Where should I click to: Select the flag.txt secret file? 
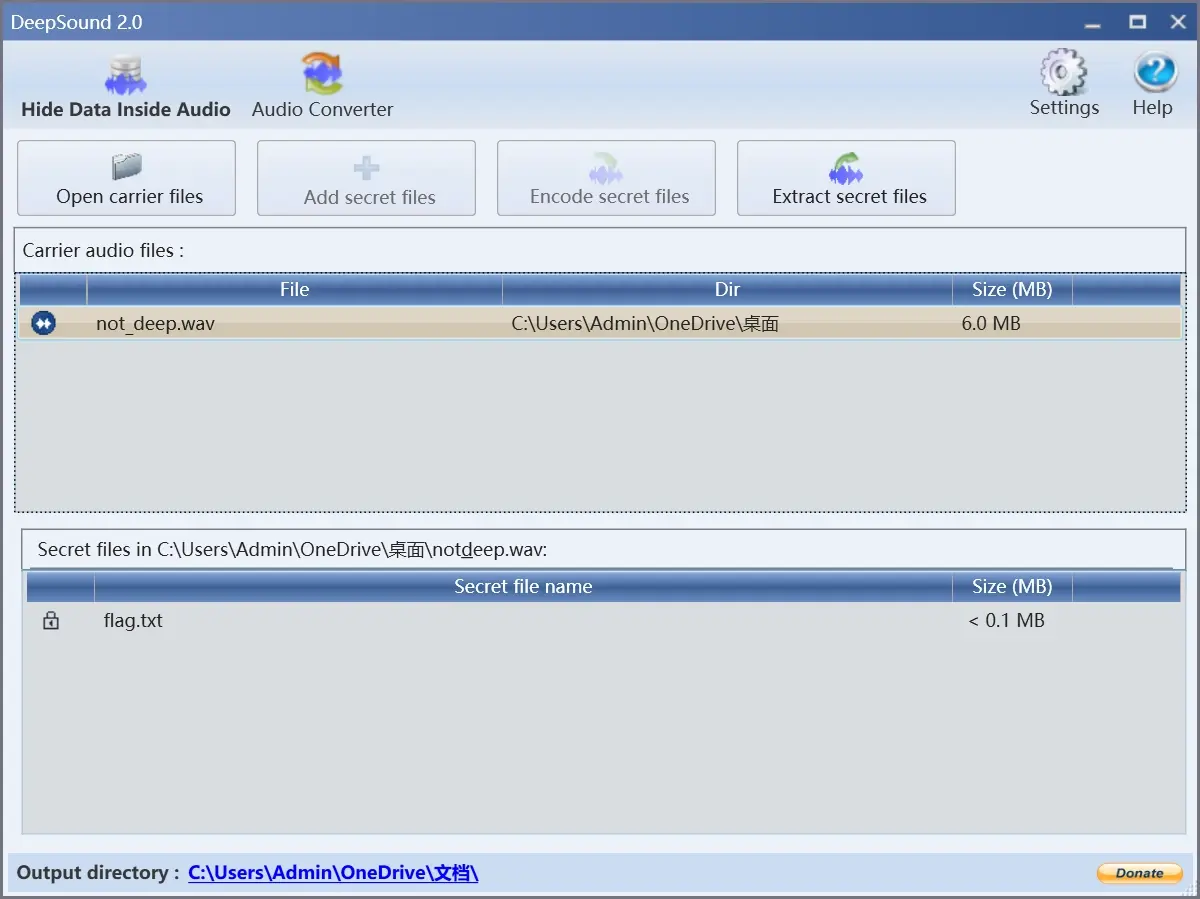tap(133, 621)
